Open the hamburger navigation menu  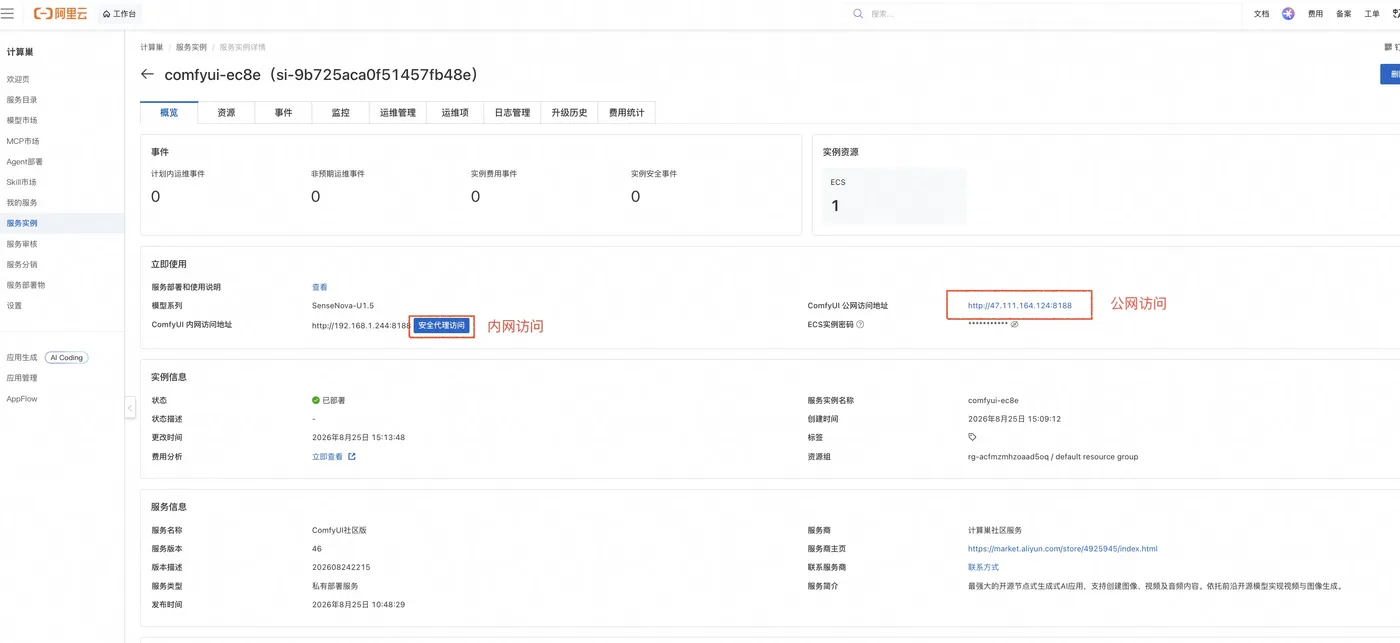coord(7,14)
